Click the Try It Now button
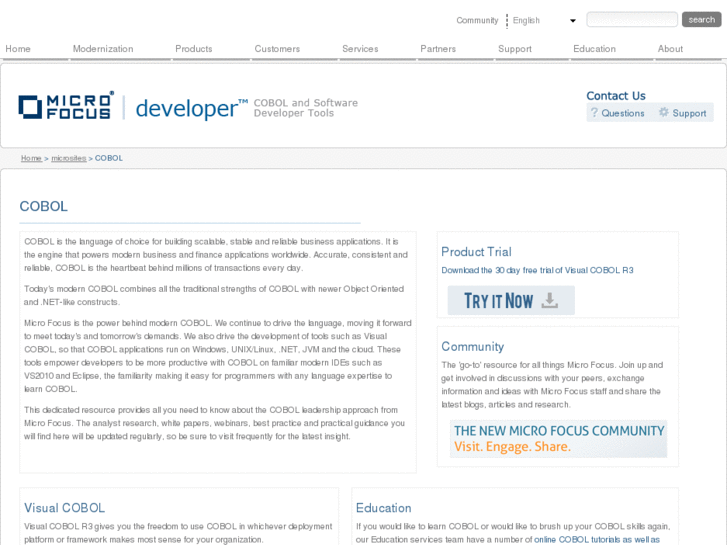The height and width of the screenshot is (545, 727). click(511, 301)
